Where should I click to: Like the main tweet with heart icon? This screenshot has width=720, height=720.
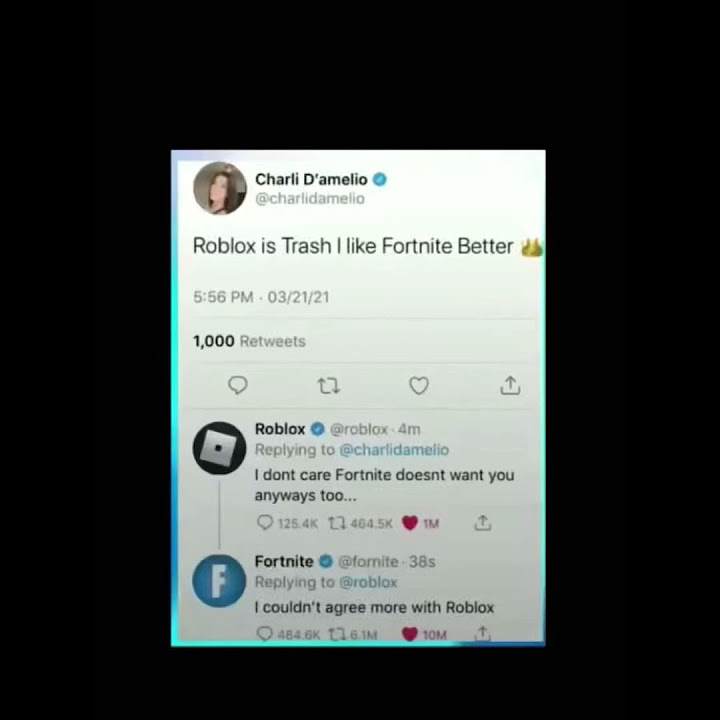pyautogui.click(x=419, y=385)
